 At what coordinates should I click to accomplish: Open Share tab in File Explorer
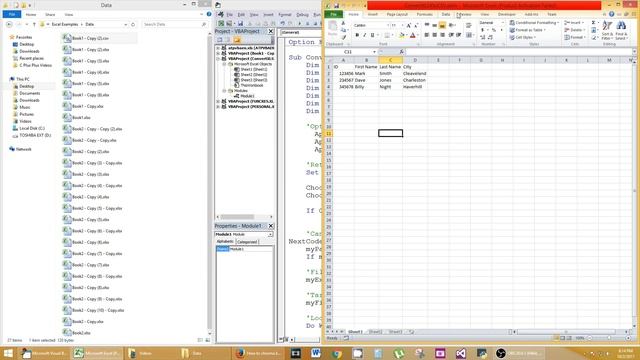50,14
